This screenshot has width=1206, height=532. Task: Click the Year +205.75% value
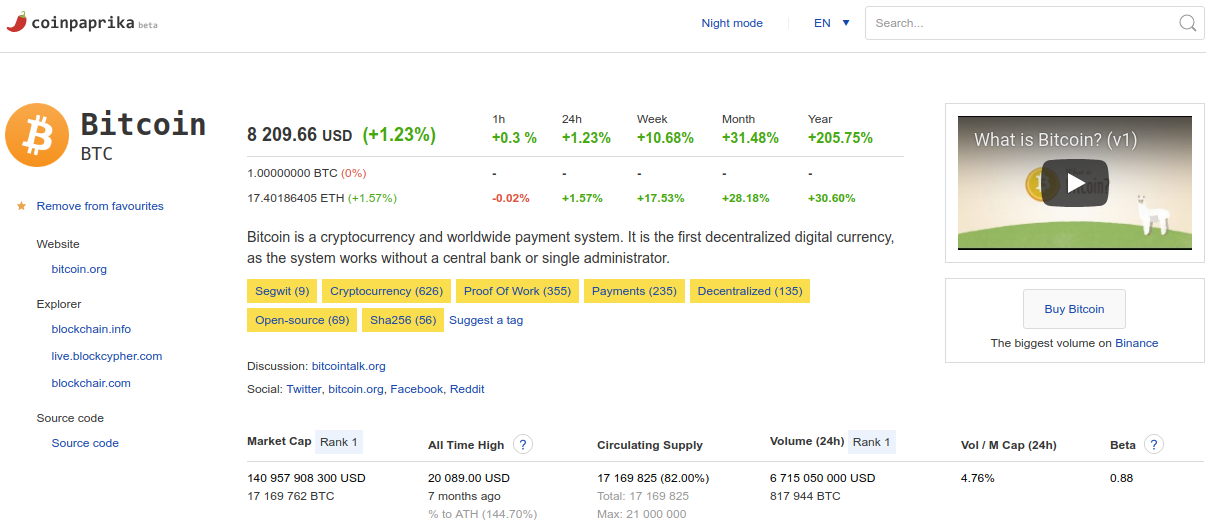click(840, 138)
